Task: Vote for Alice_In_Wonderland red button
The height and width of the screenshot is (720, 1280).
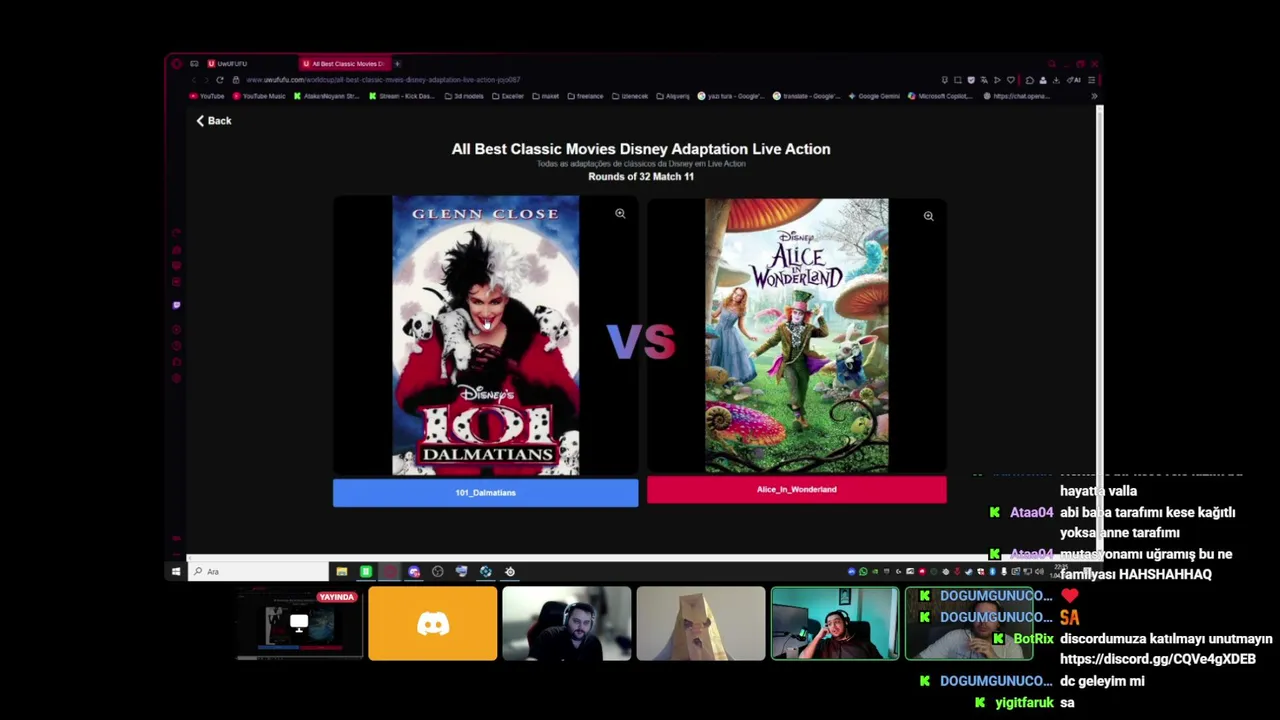Action: [796, 489]
